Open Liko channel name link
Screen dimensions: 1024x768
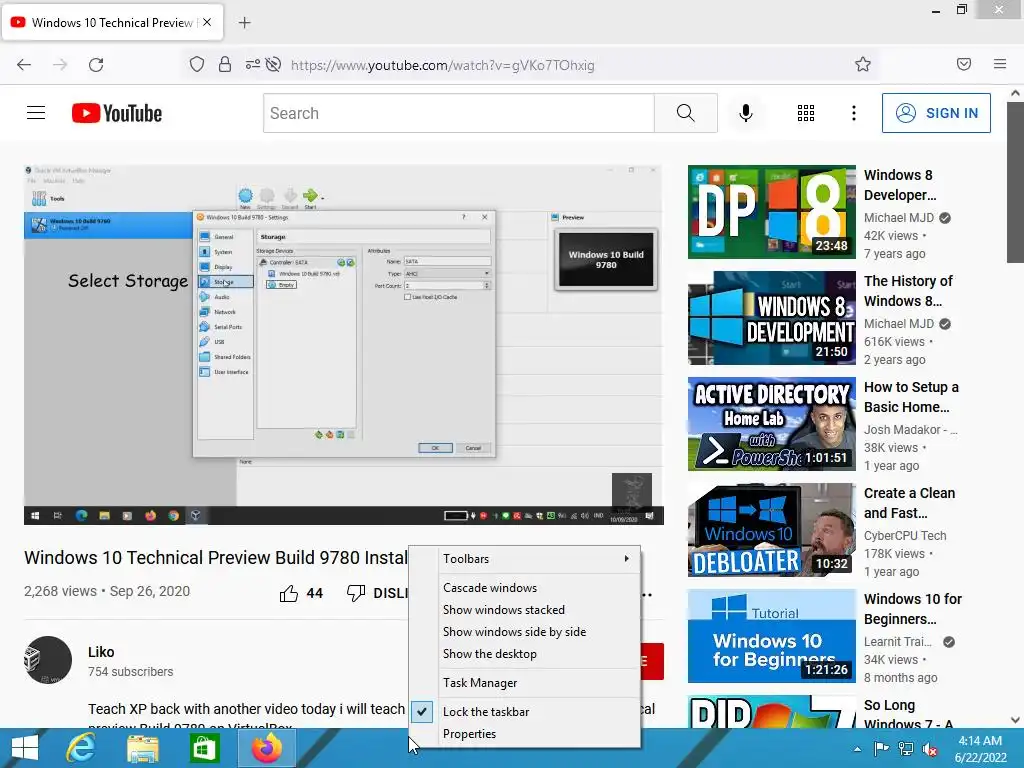(101, 652)
